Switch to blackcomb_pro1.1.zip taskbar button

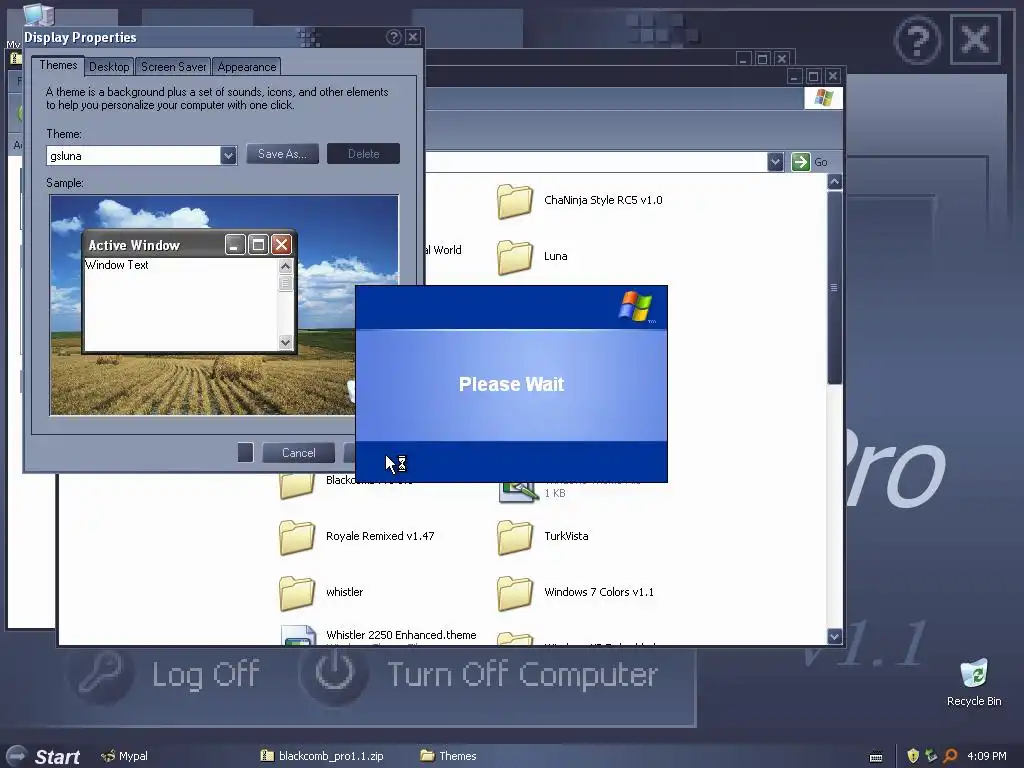(x=322, y=756)
